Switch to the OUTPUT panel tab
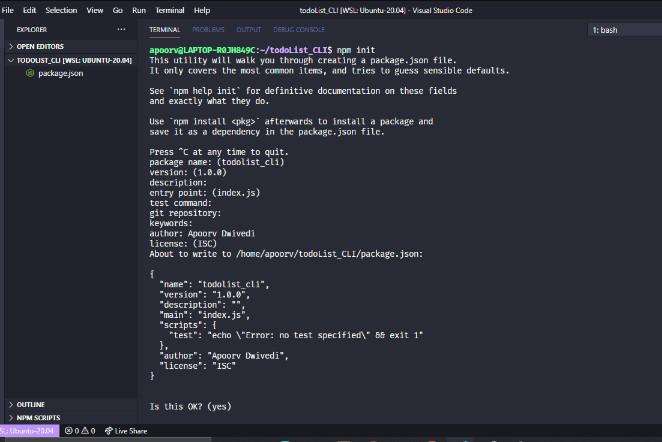The width and height of the screenshot is (662, 442). coord(249,30)
